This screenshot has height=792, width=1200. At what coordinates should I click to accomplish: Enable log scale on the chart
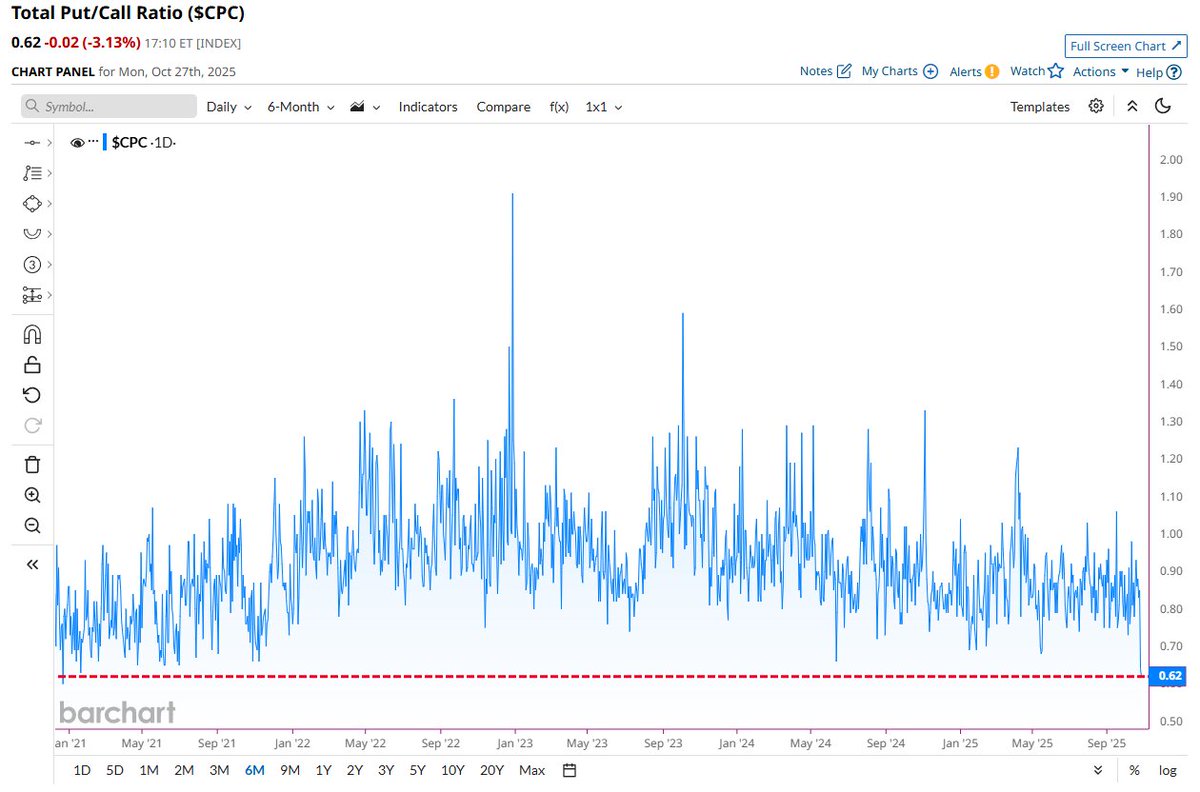click(x=1167, y=770)
